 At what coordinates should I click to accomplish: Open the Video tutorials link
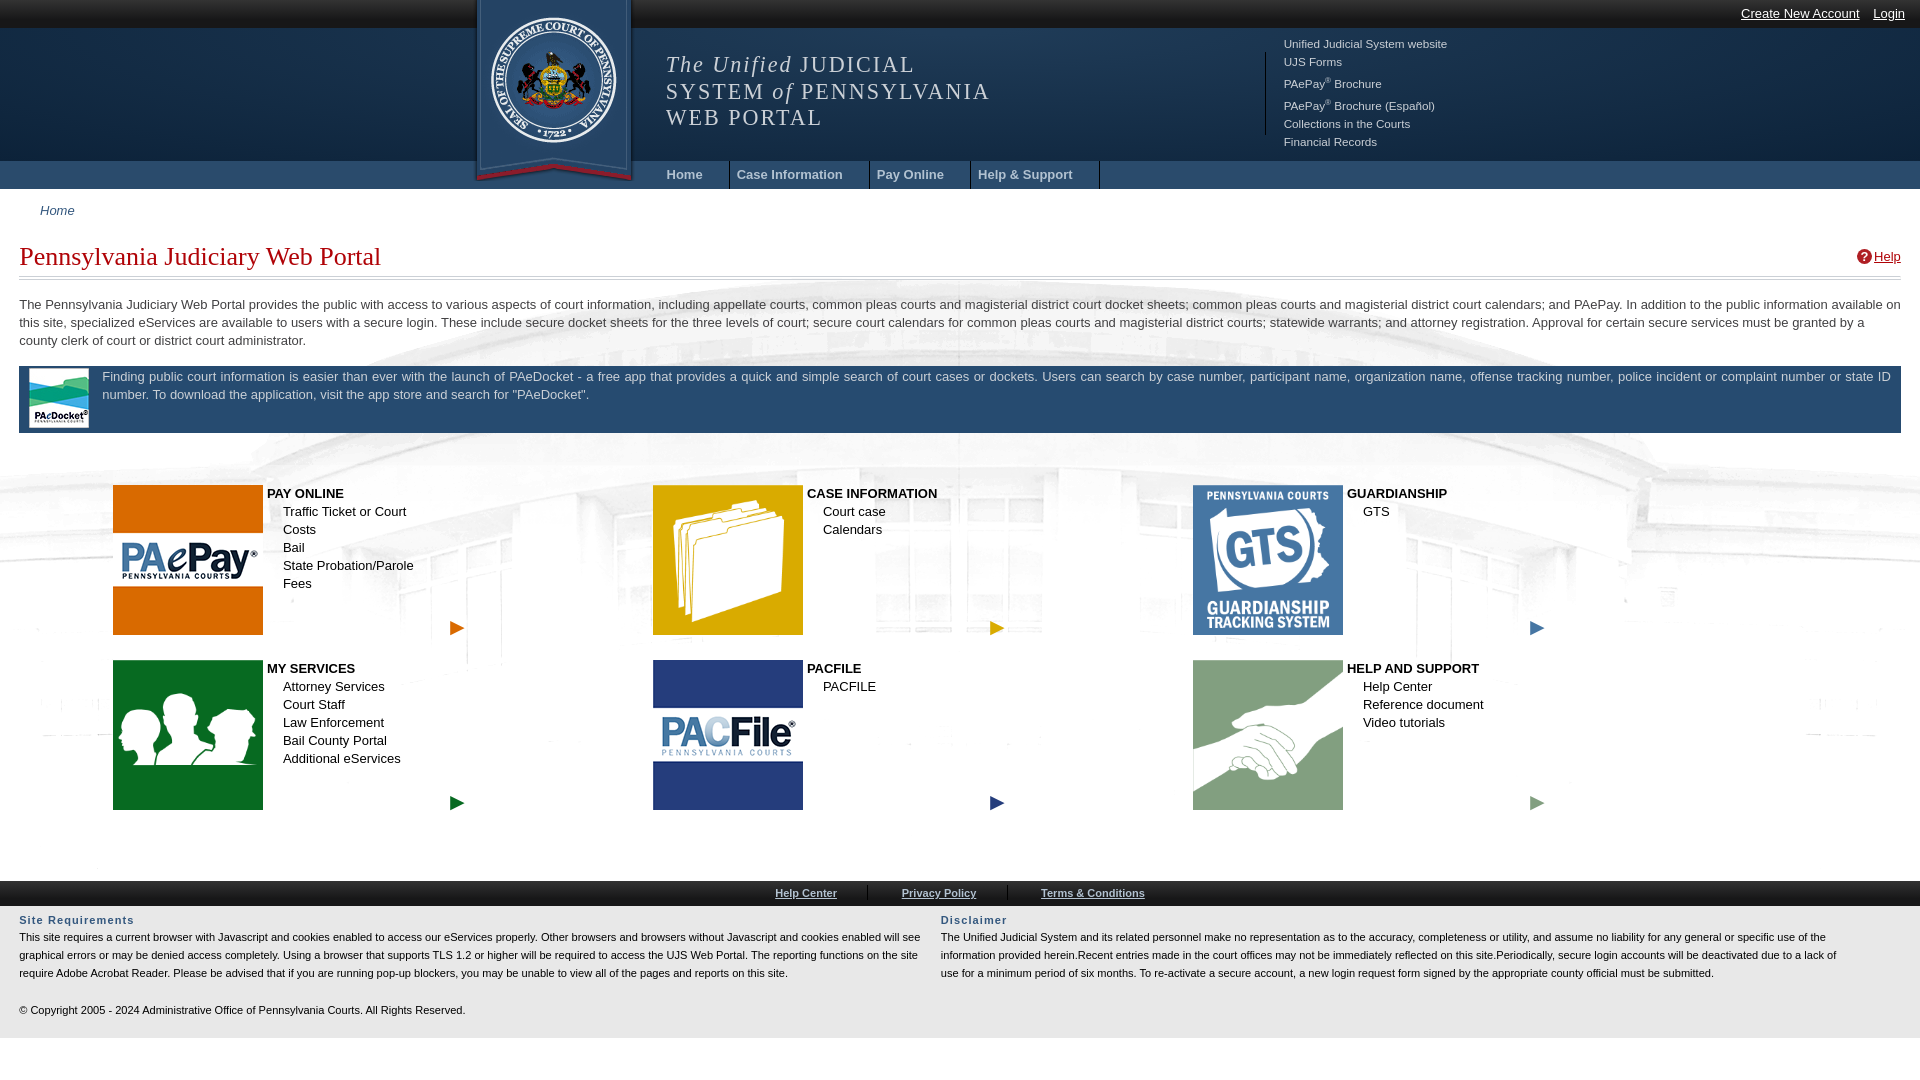(x=1404, y=723)
